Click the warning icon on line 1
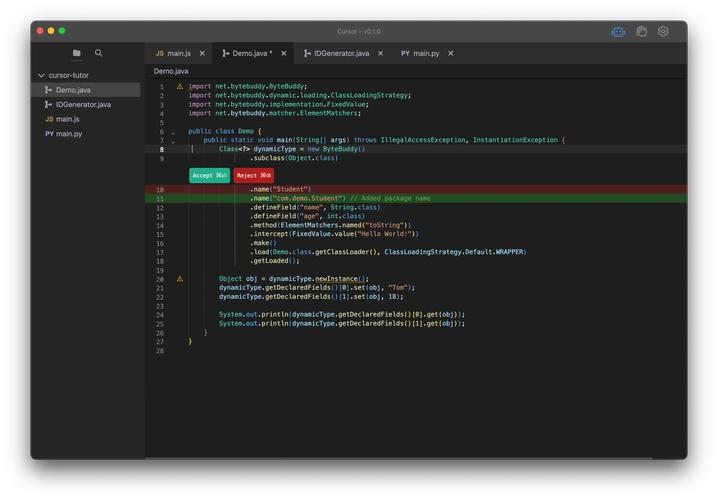Viewport: 718px width, 500px height. (x=180, y=87)
